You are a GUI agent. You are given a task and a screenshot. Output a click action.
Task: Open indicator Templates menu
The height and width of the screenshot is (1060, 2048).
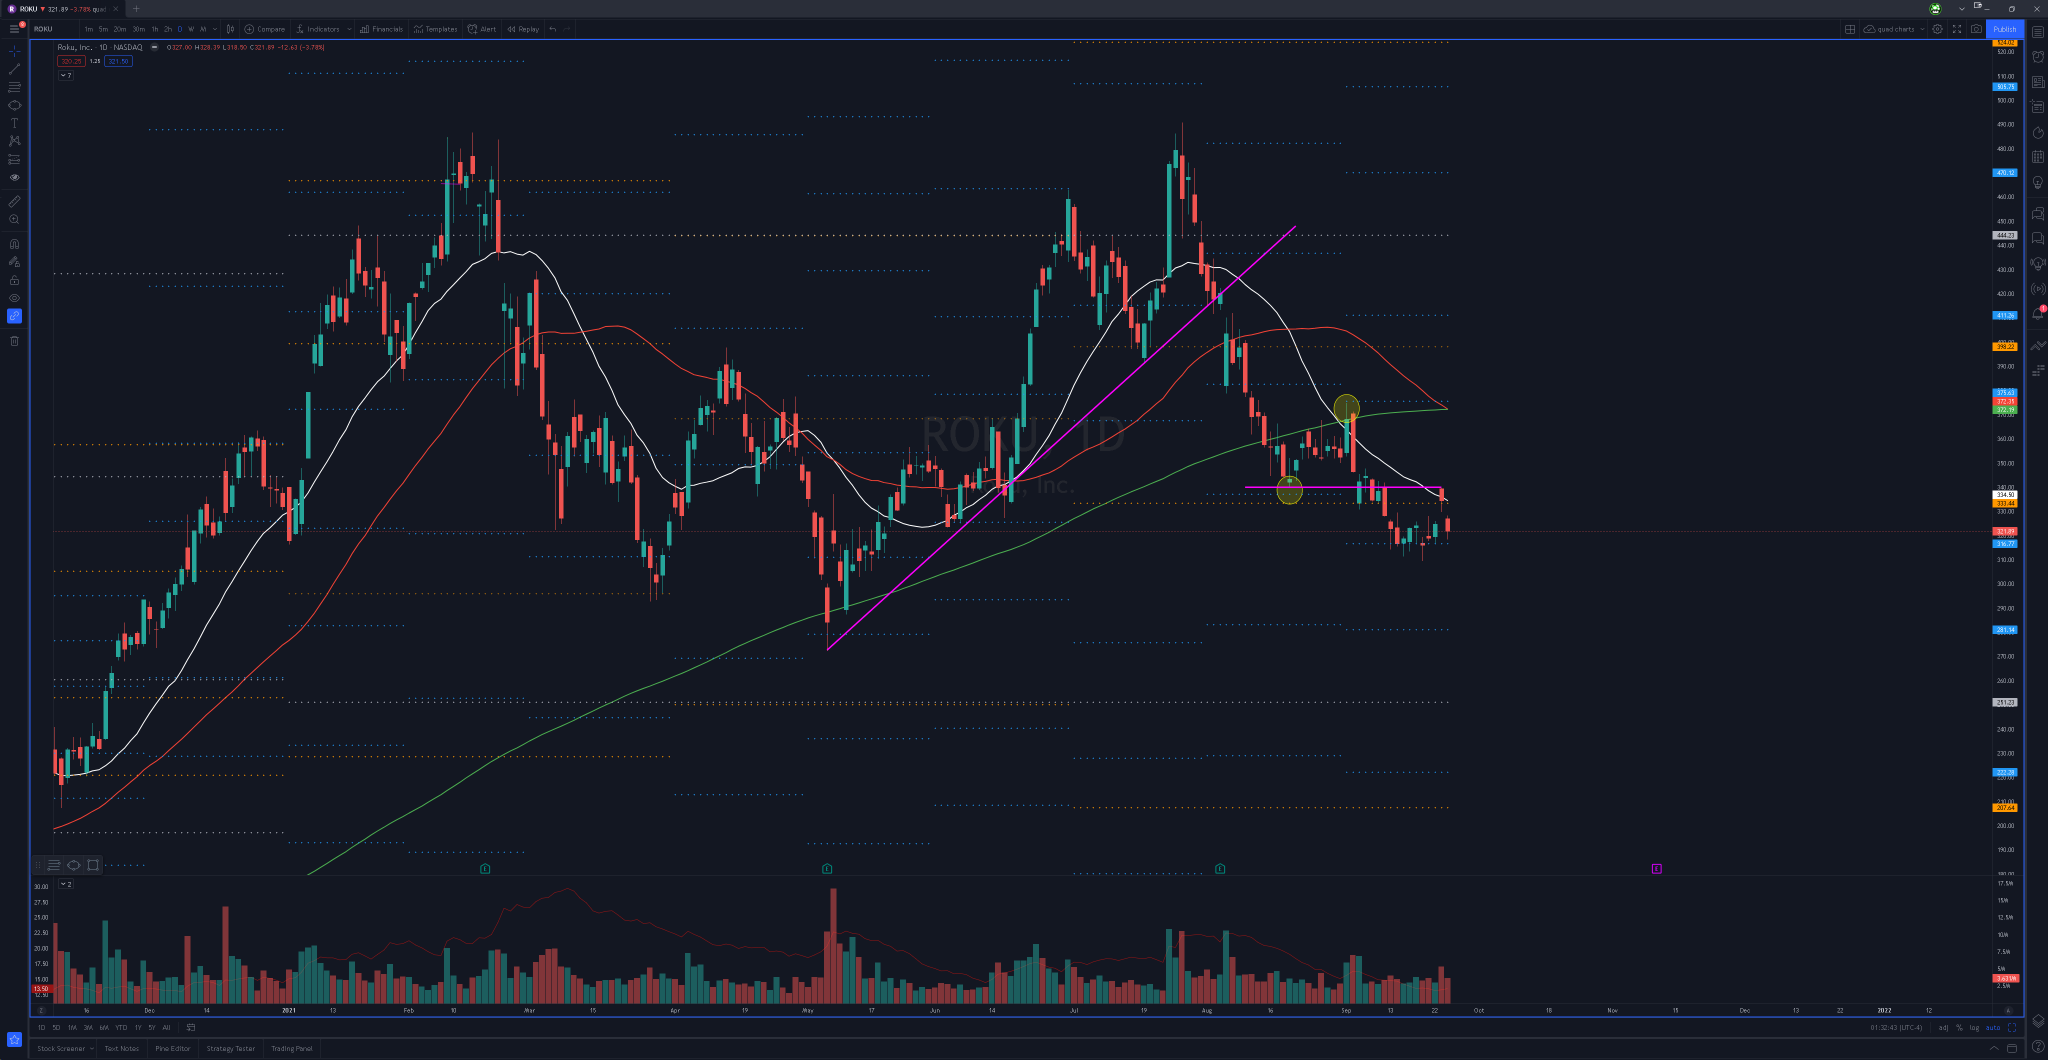click(435, 29)
